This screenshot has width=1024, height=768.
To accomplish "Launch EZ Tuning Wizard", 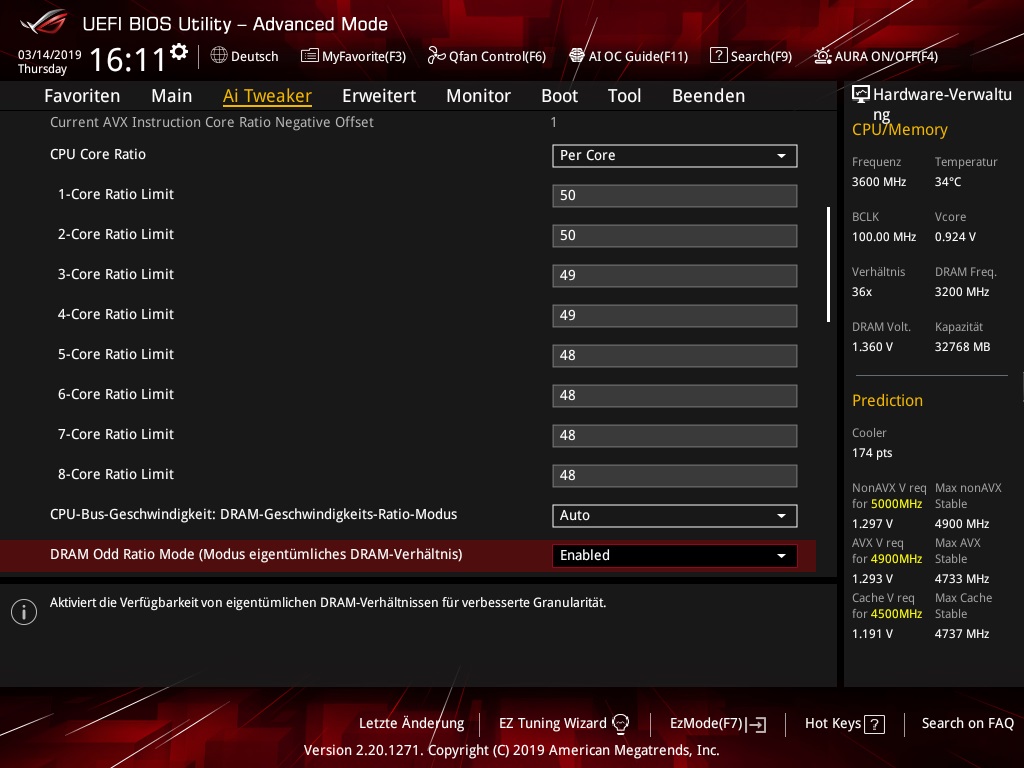I will click(x=564, y=724).
